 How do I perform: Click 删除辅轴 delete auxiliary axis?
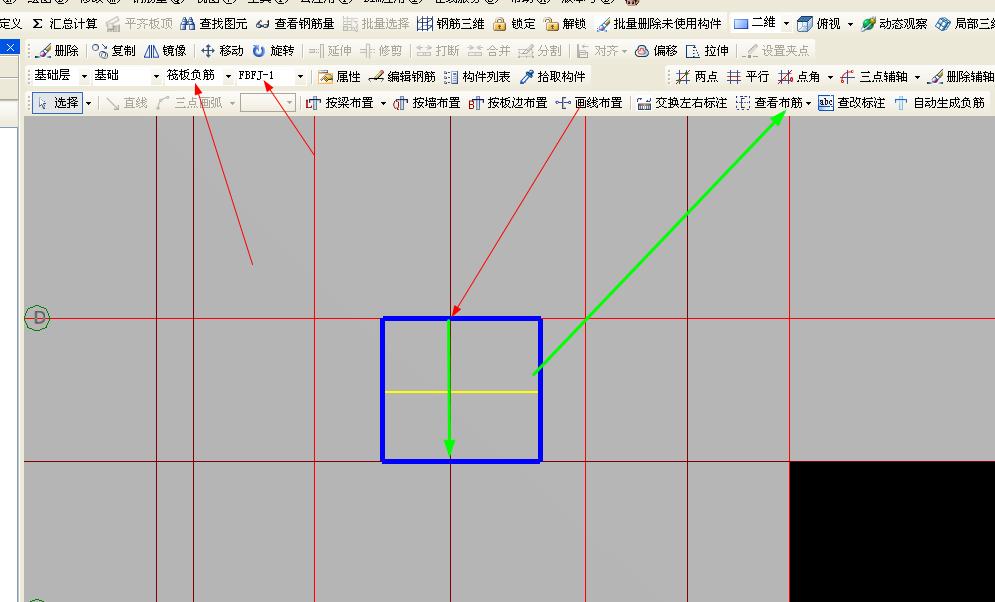(x=961, y=77)
